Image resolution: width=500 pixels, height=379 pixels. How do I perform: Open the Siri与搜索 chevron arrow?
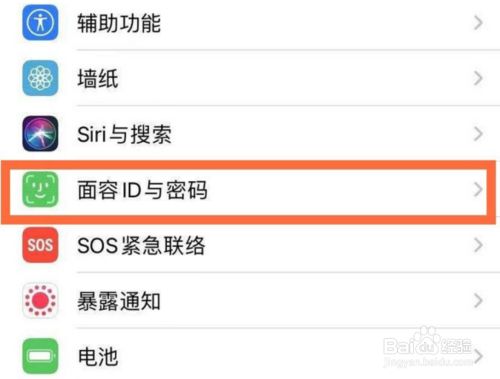[x=478, y=134]
